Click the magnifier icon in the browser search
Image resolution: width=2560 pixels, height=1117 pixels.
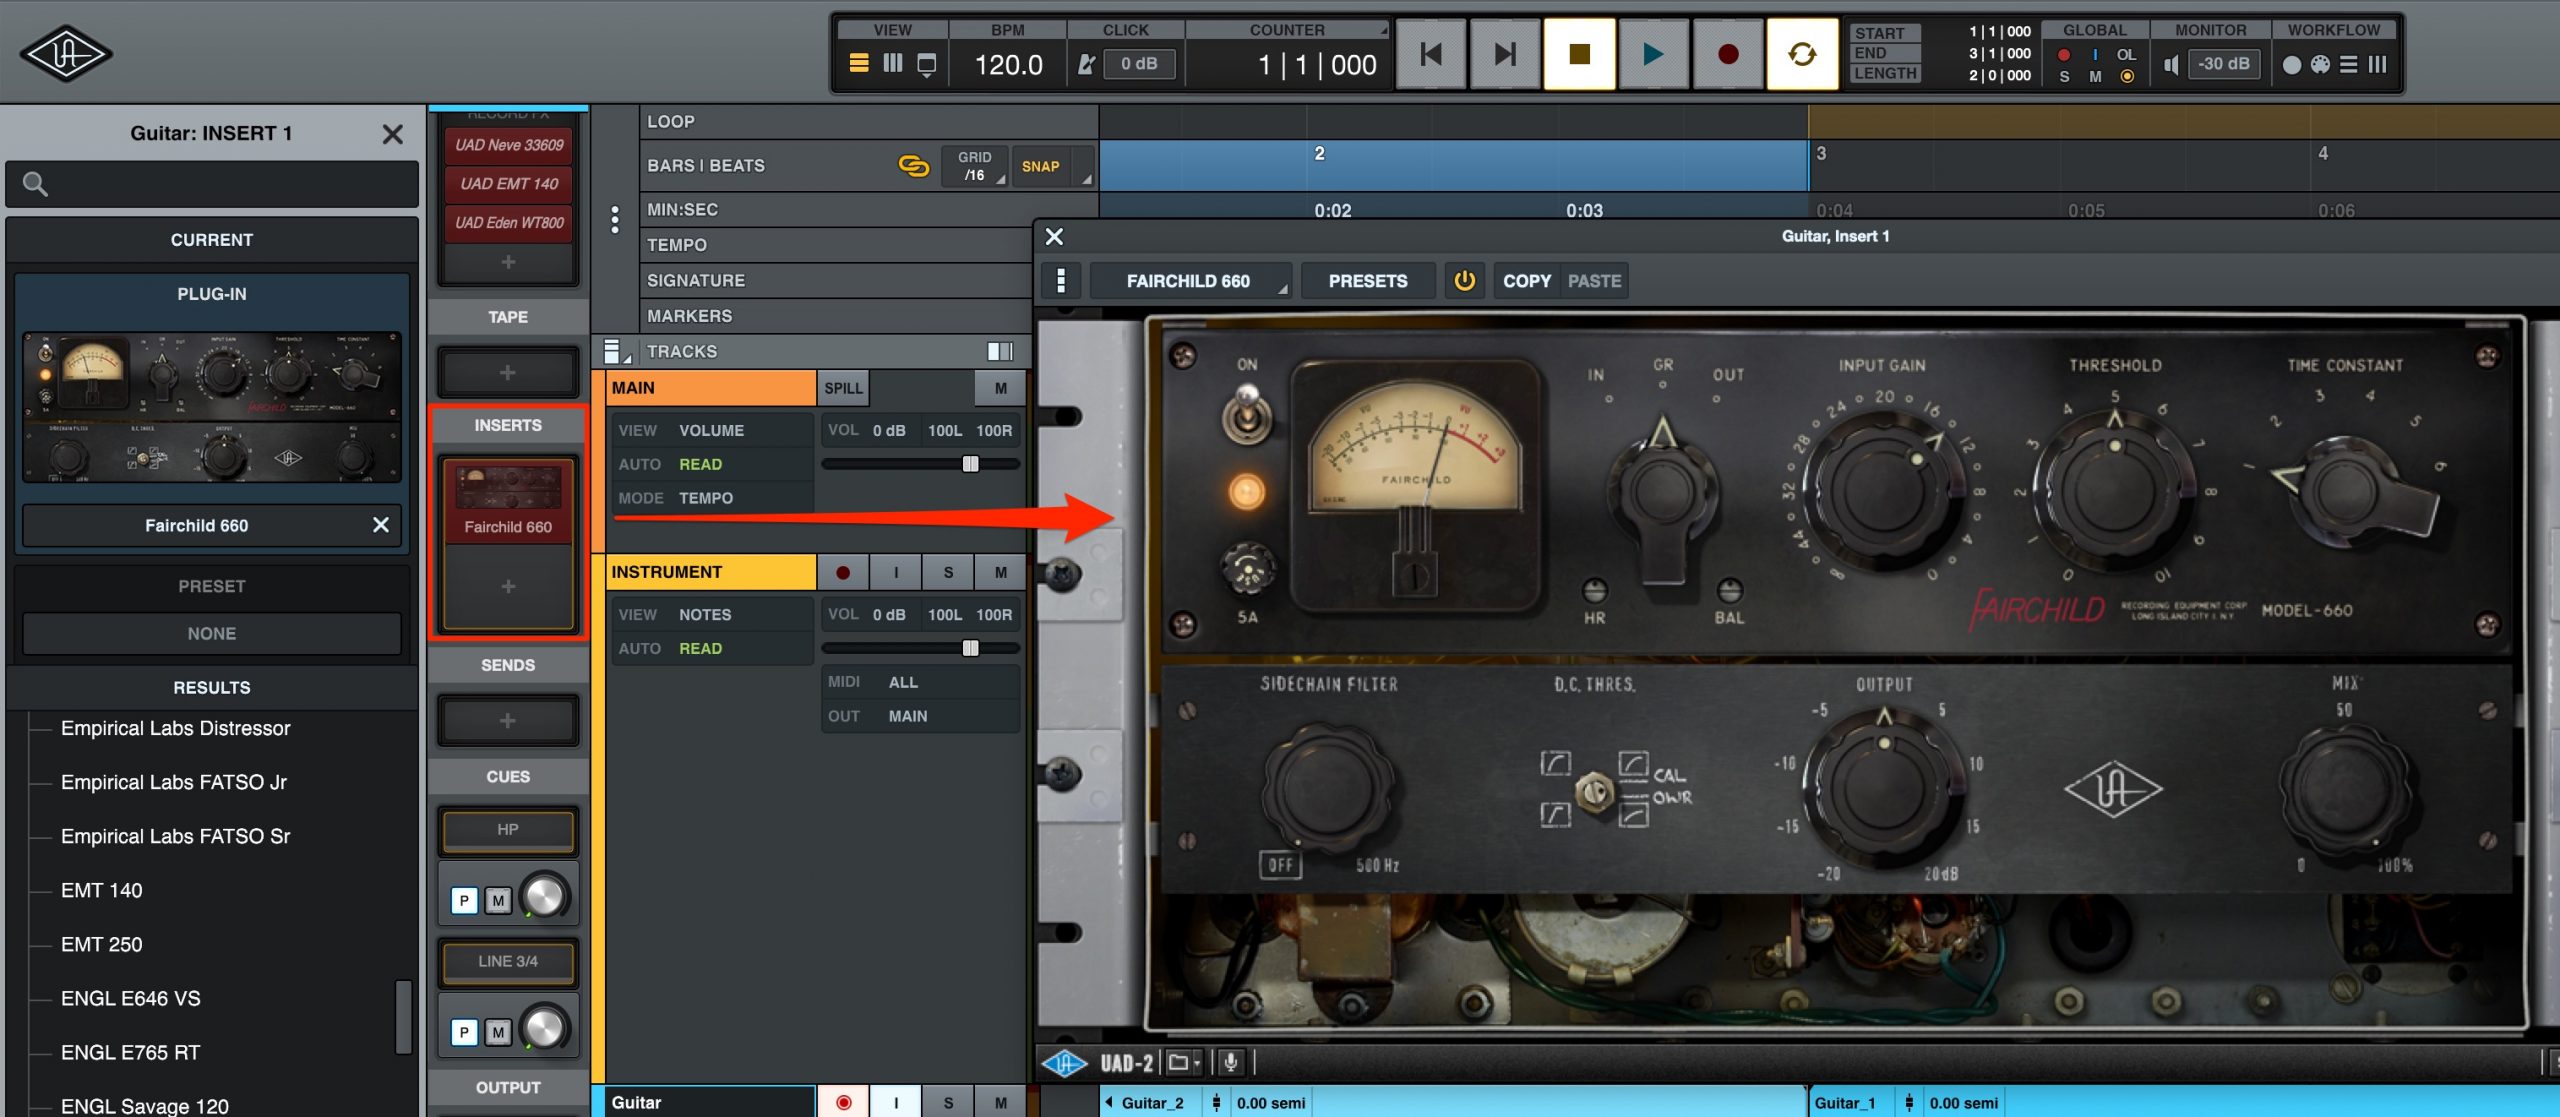tap(35, 184)
